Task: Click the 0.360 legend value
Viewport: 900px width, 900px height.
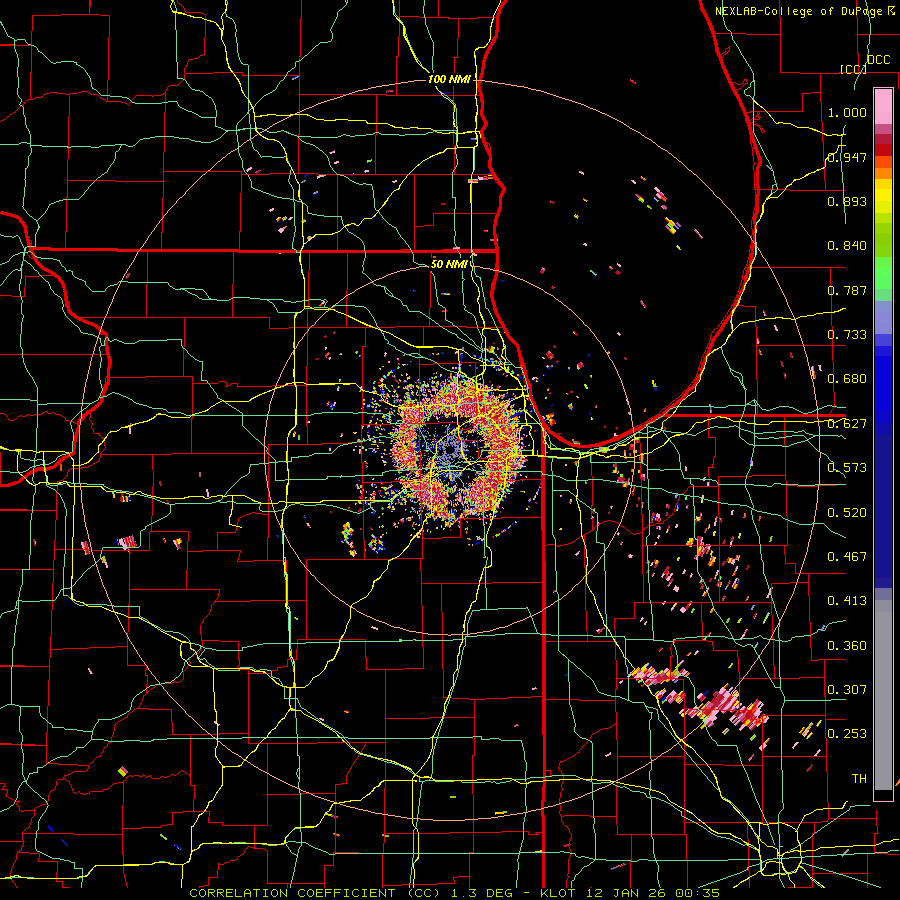Action: click(x=847, y=646)
